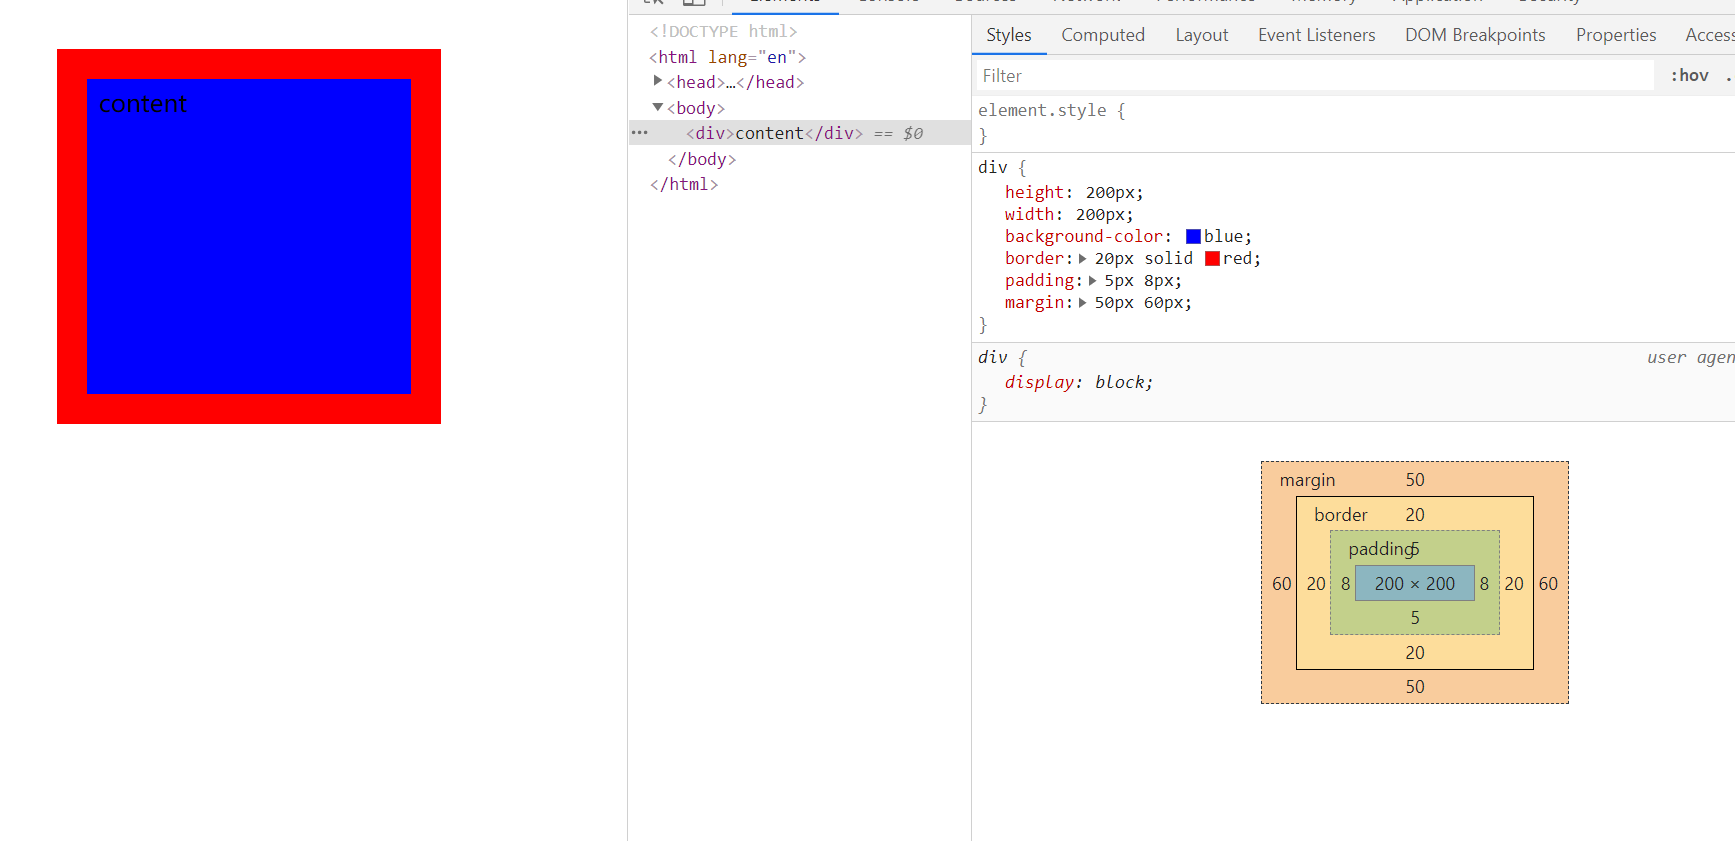The image size is (1735, 841).
Task: Open the ellipsis actions for selected div node
Action: [640, 133]
